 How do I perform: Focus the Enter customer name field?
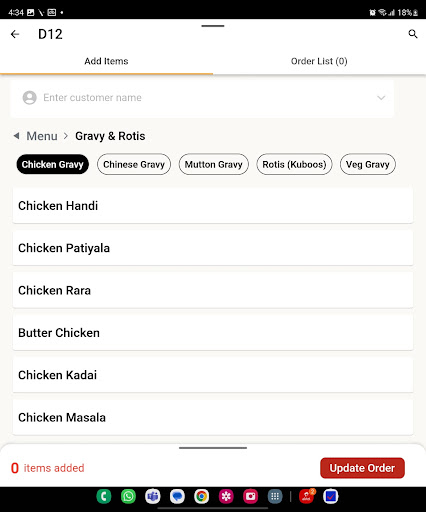click(202, 98)
